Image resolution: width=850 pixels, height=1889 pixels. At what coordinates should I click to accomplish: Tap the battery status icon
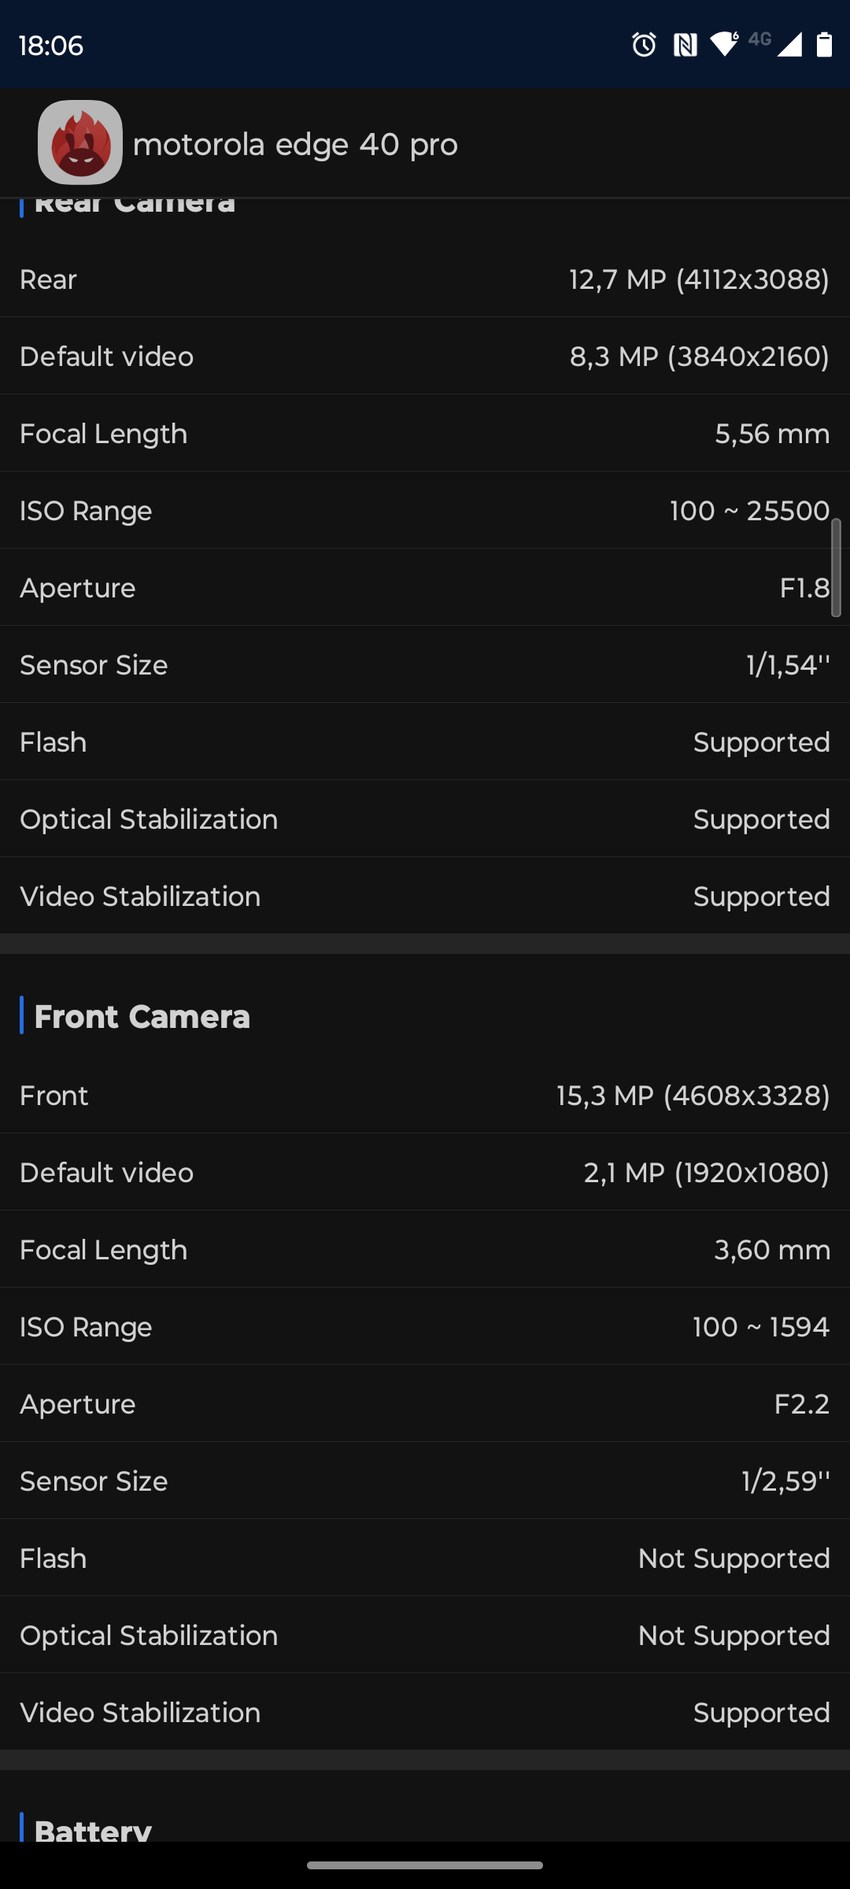pyautogui.click(x=824, y=44)
